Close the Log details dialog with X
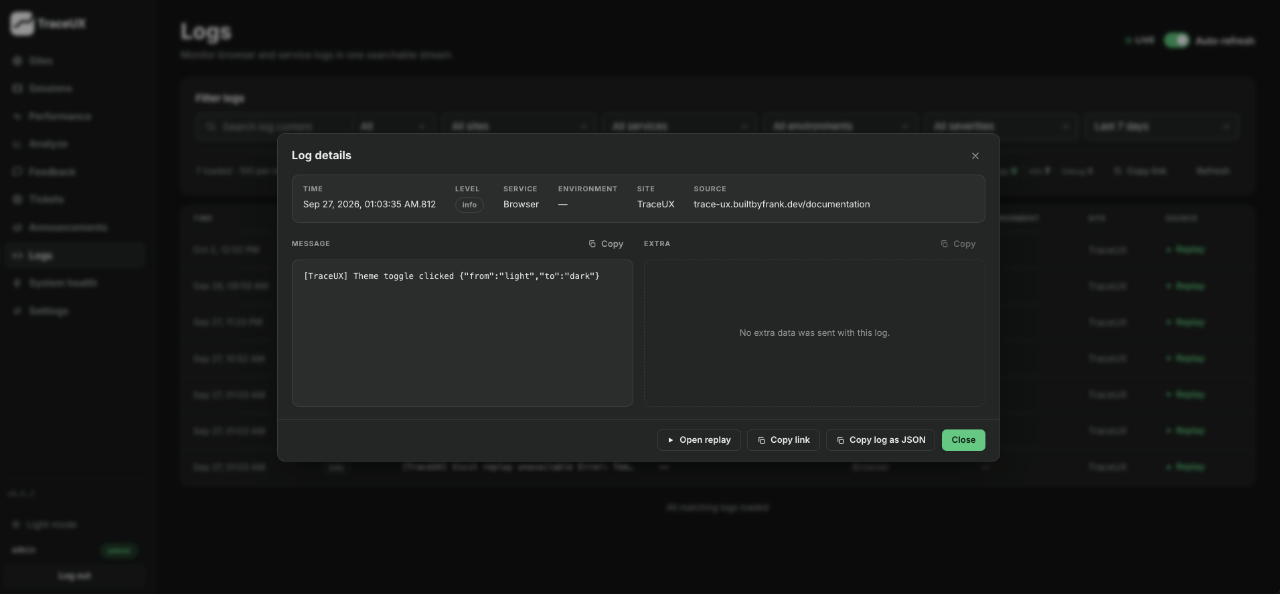The image size is (1280, 594). click(975, 156)
